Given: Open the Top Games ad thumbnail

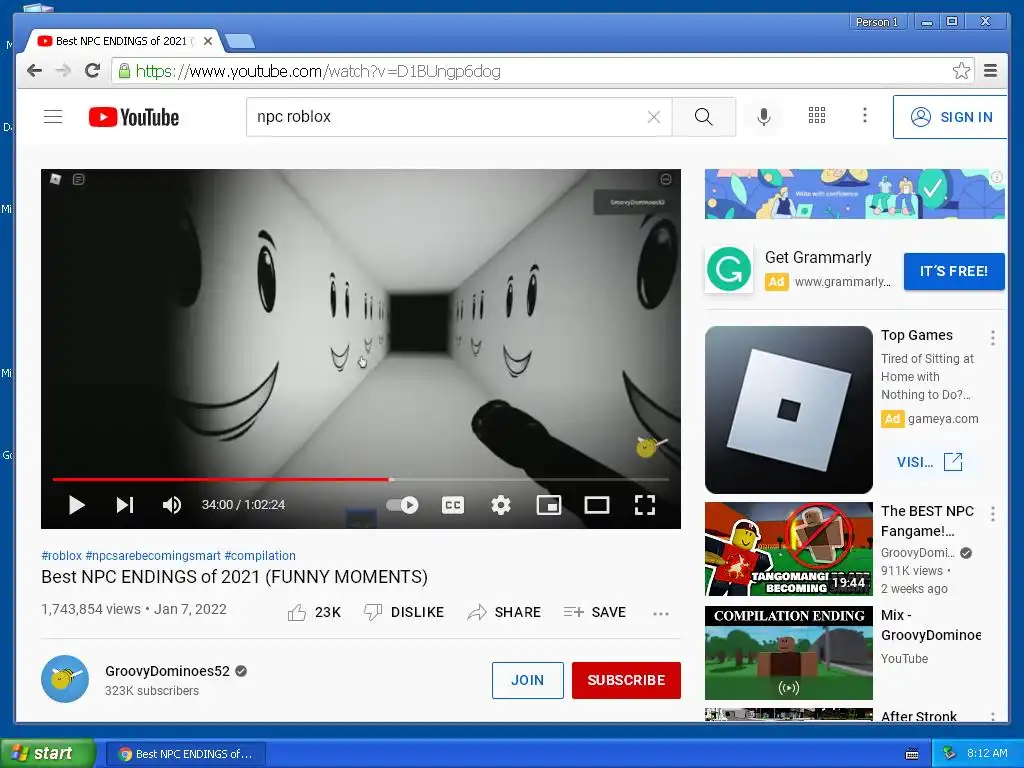Looking at the screenshot, I should pos(789,410).
